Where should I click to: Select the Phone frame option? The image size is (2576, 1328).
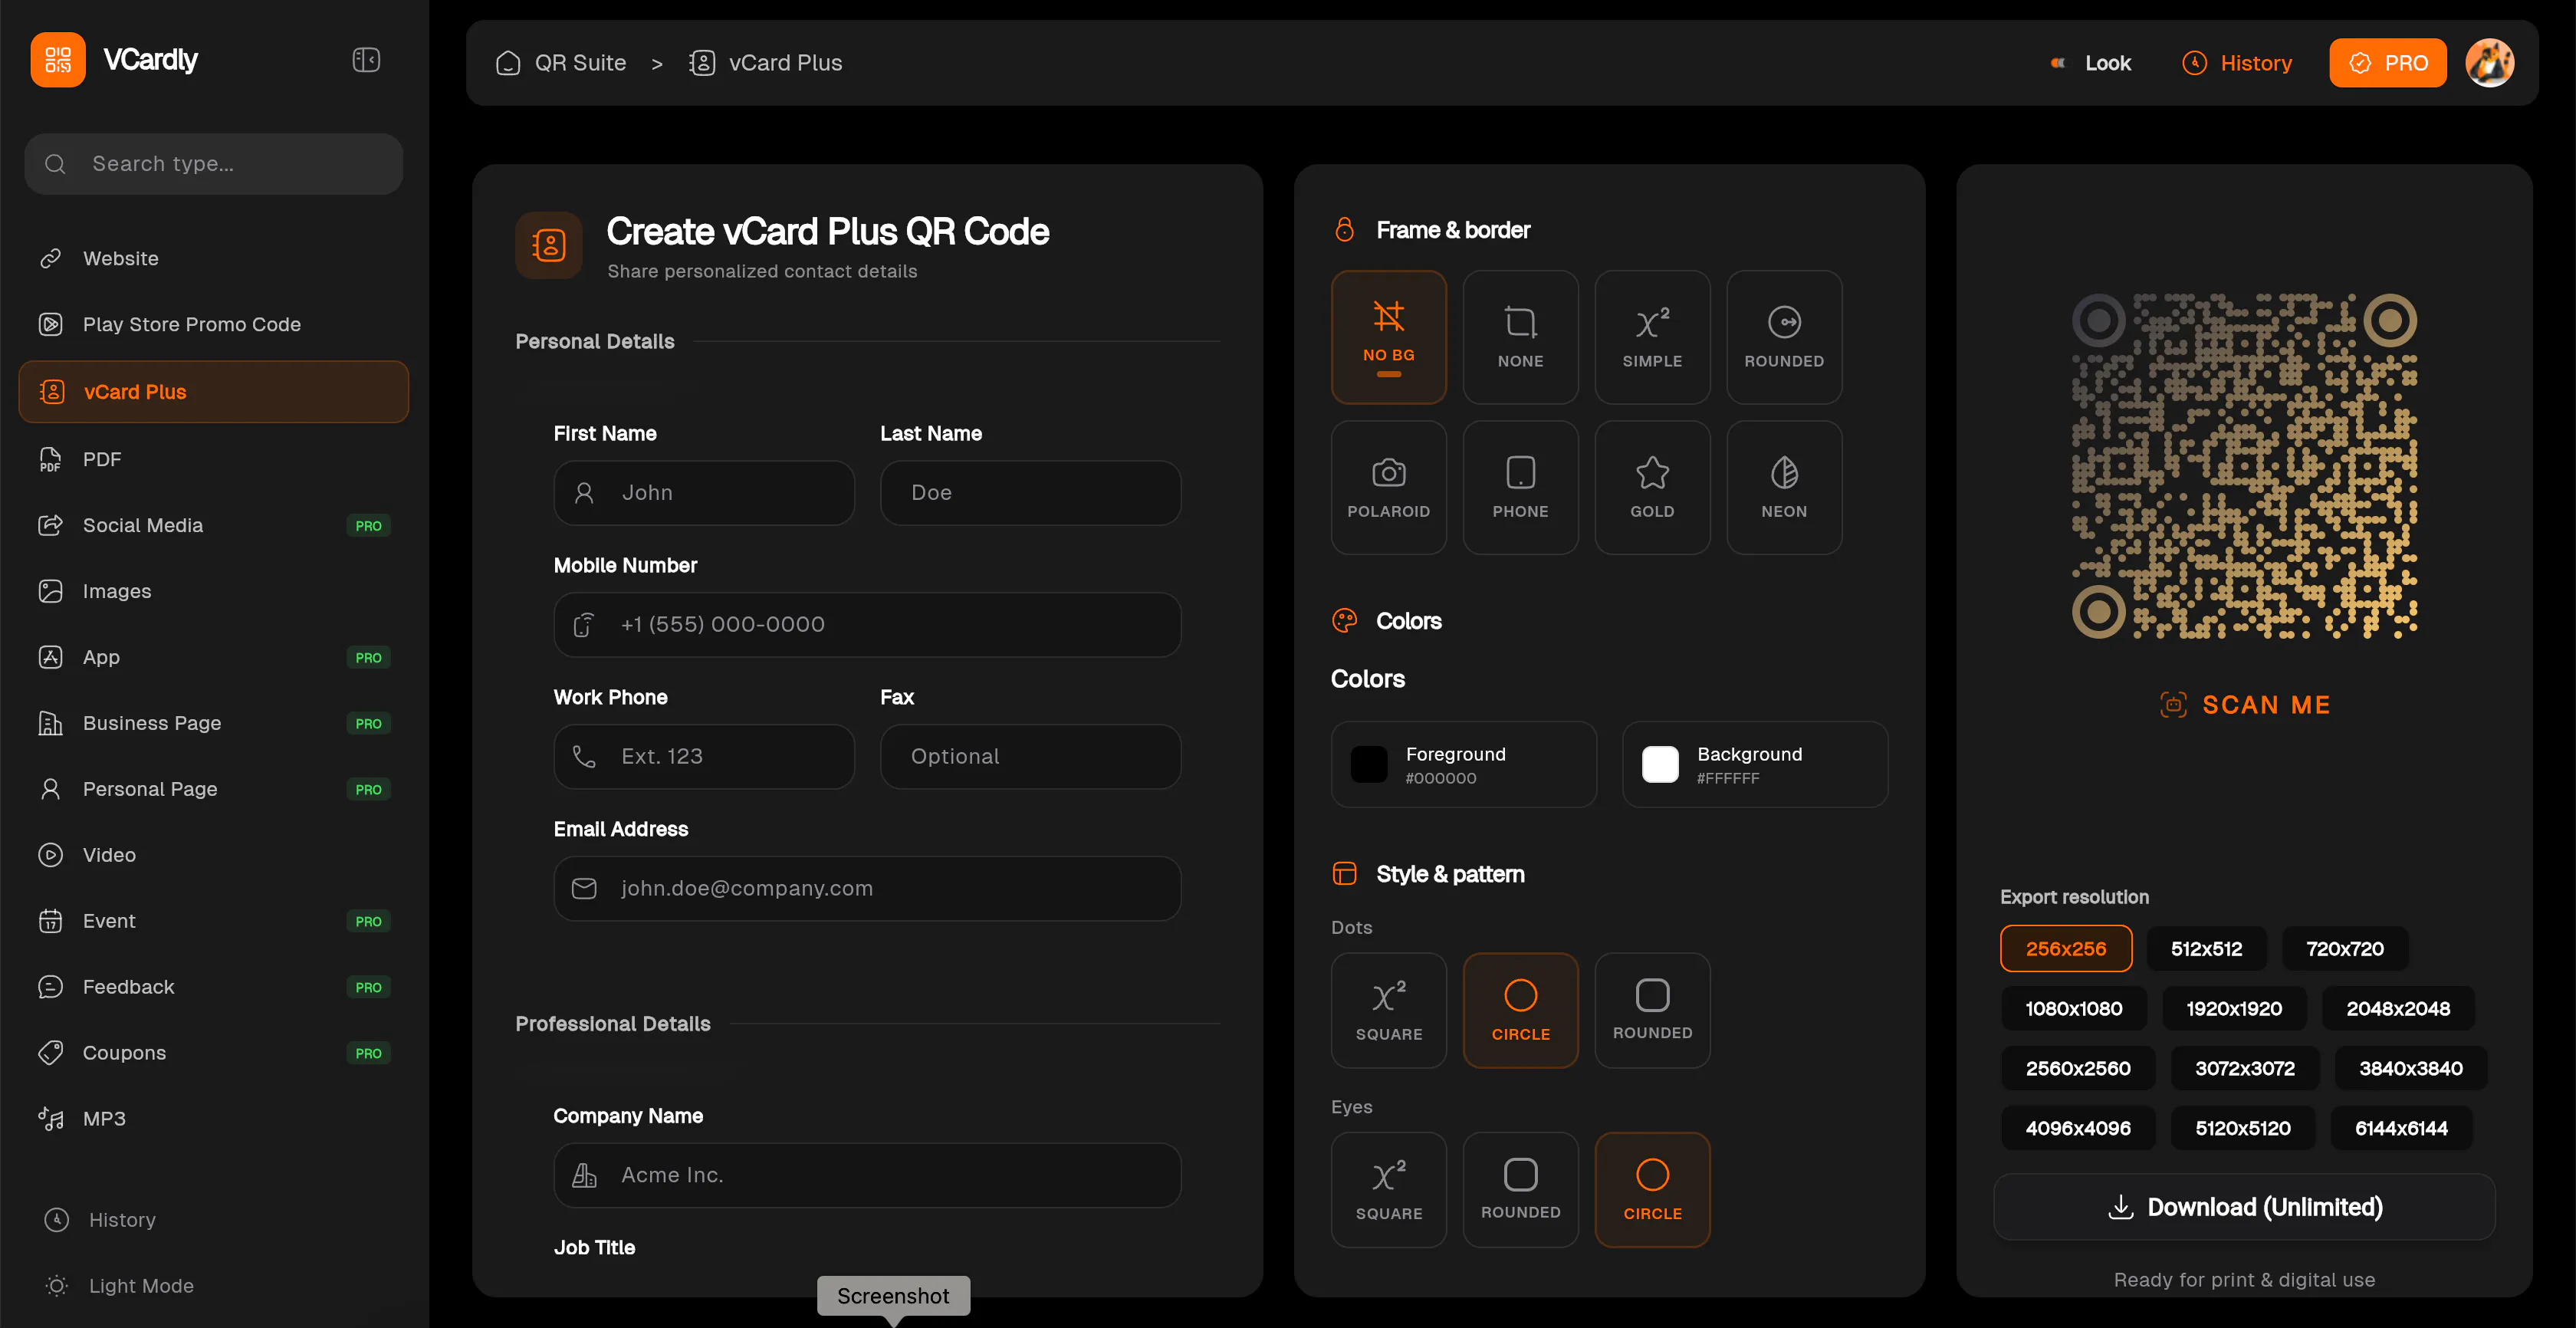click(1520, 487)
